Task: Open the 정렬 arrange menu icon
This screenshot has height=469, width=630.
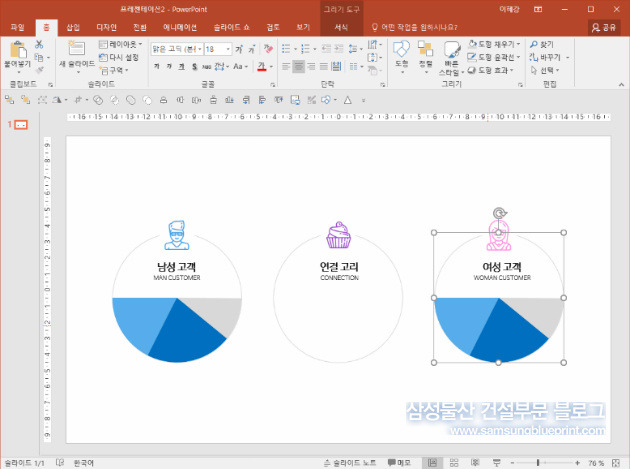Action: 425,56
